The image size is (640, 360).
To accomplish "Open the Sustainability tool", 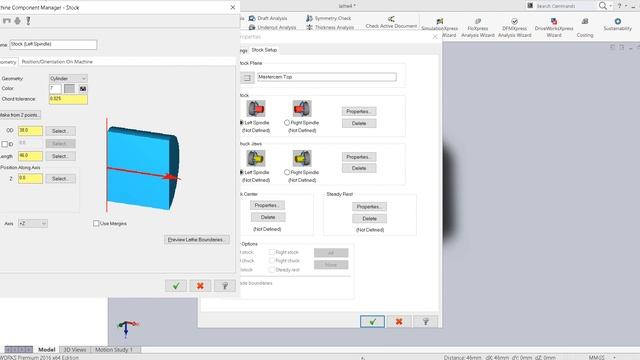I will (618, 24).
